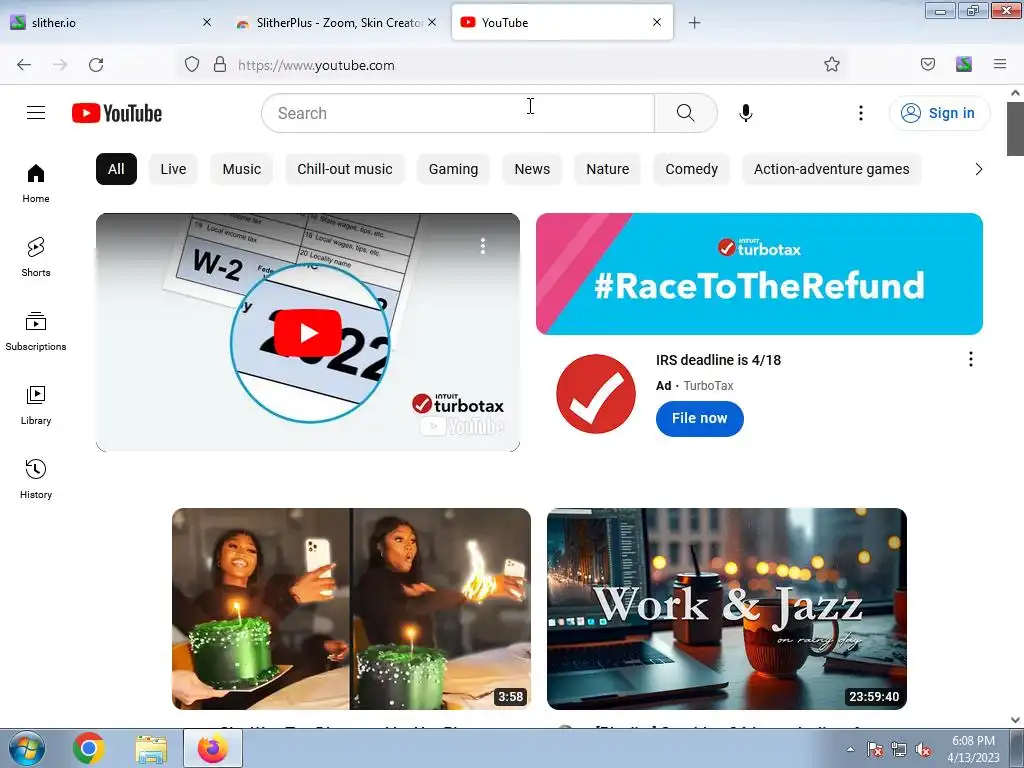
Task: Click the network tray icon
Action: pyautogui.click(x=899, y=749)
